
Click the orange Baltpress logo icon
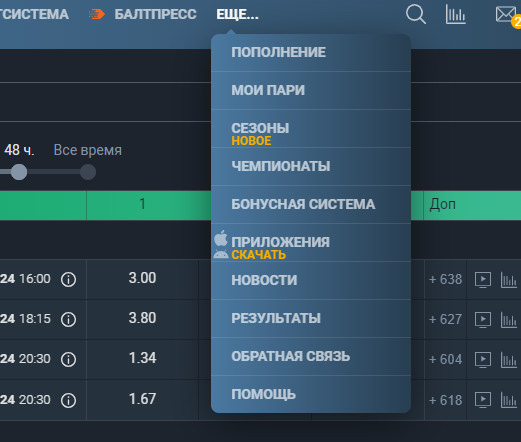pyautogui.click(x=97, y=14)
